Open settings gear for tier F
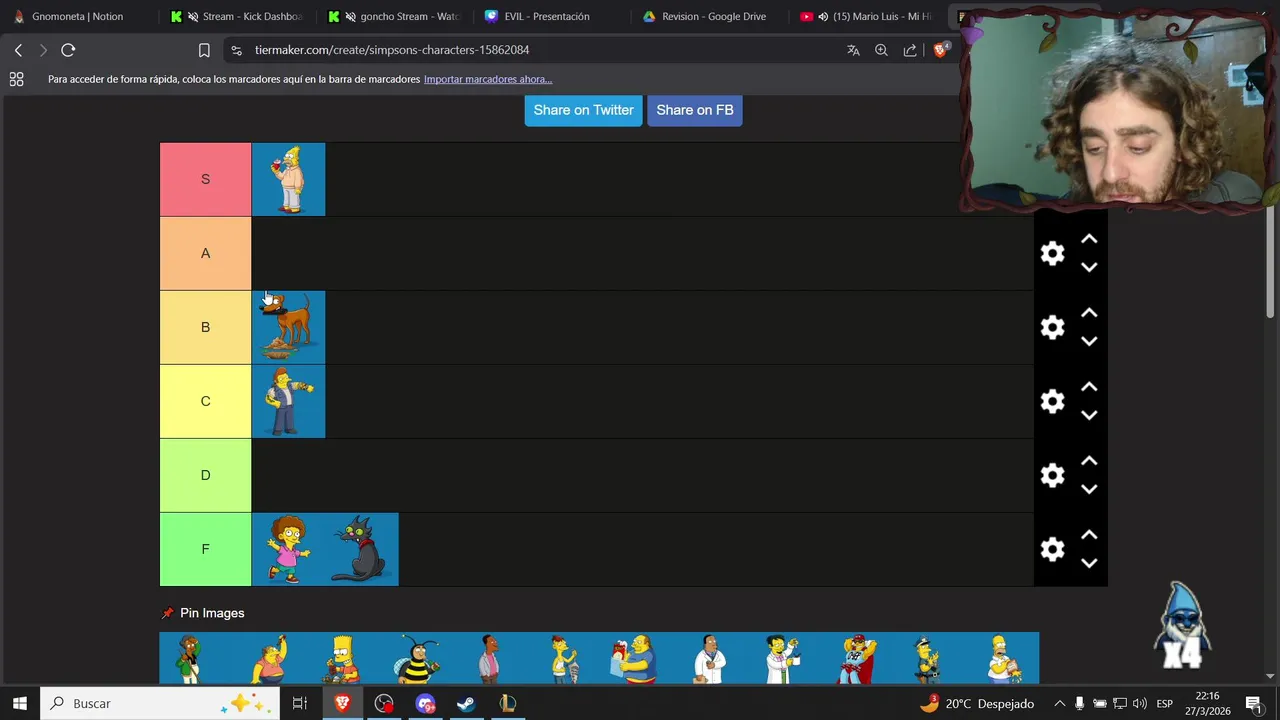This screenshot has height=720, width=1280. 1052,550
